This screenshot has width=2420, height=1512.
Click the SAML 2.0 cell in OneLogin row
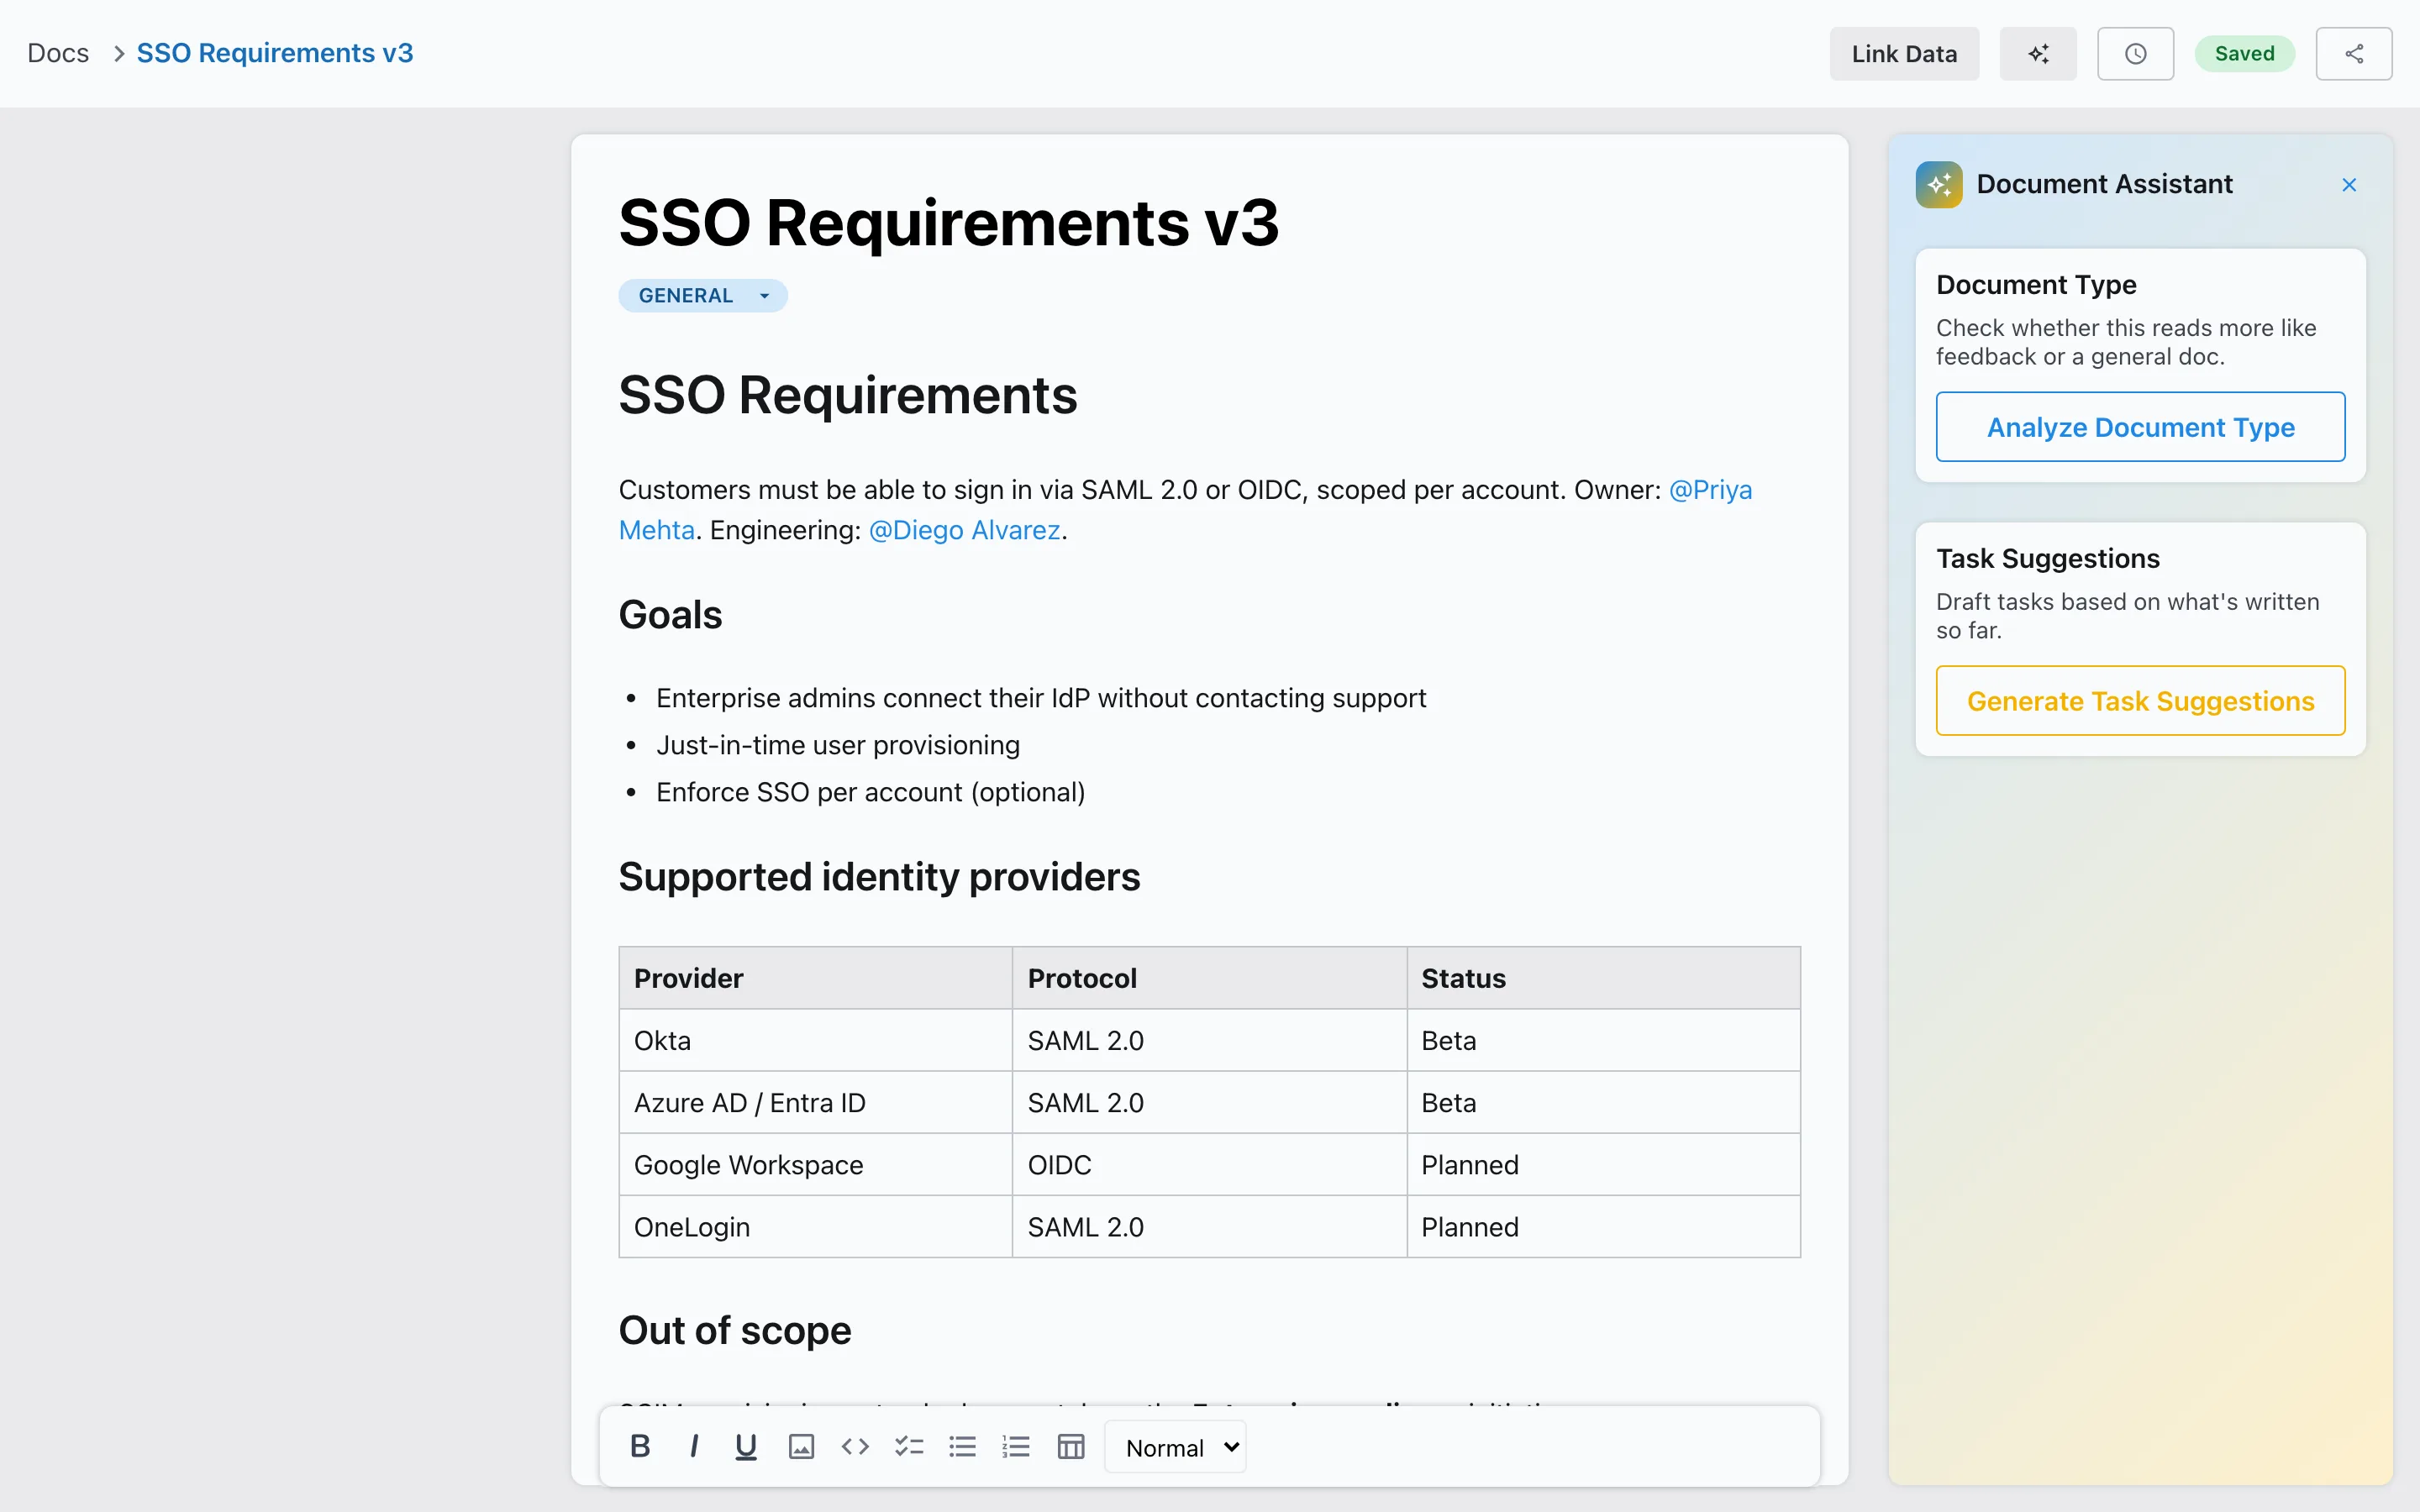pos(1210,1227)
